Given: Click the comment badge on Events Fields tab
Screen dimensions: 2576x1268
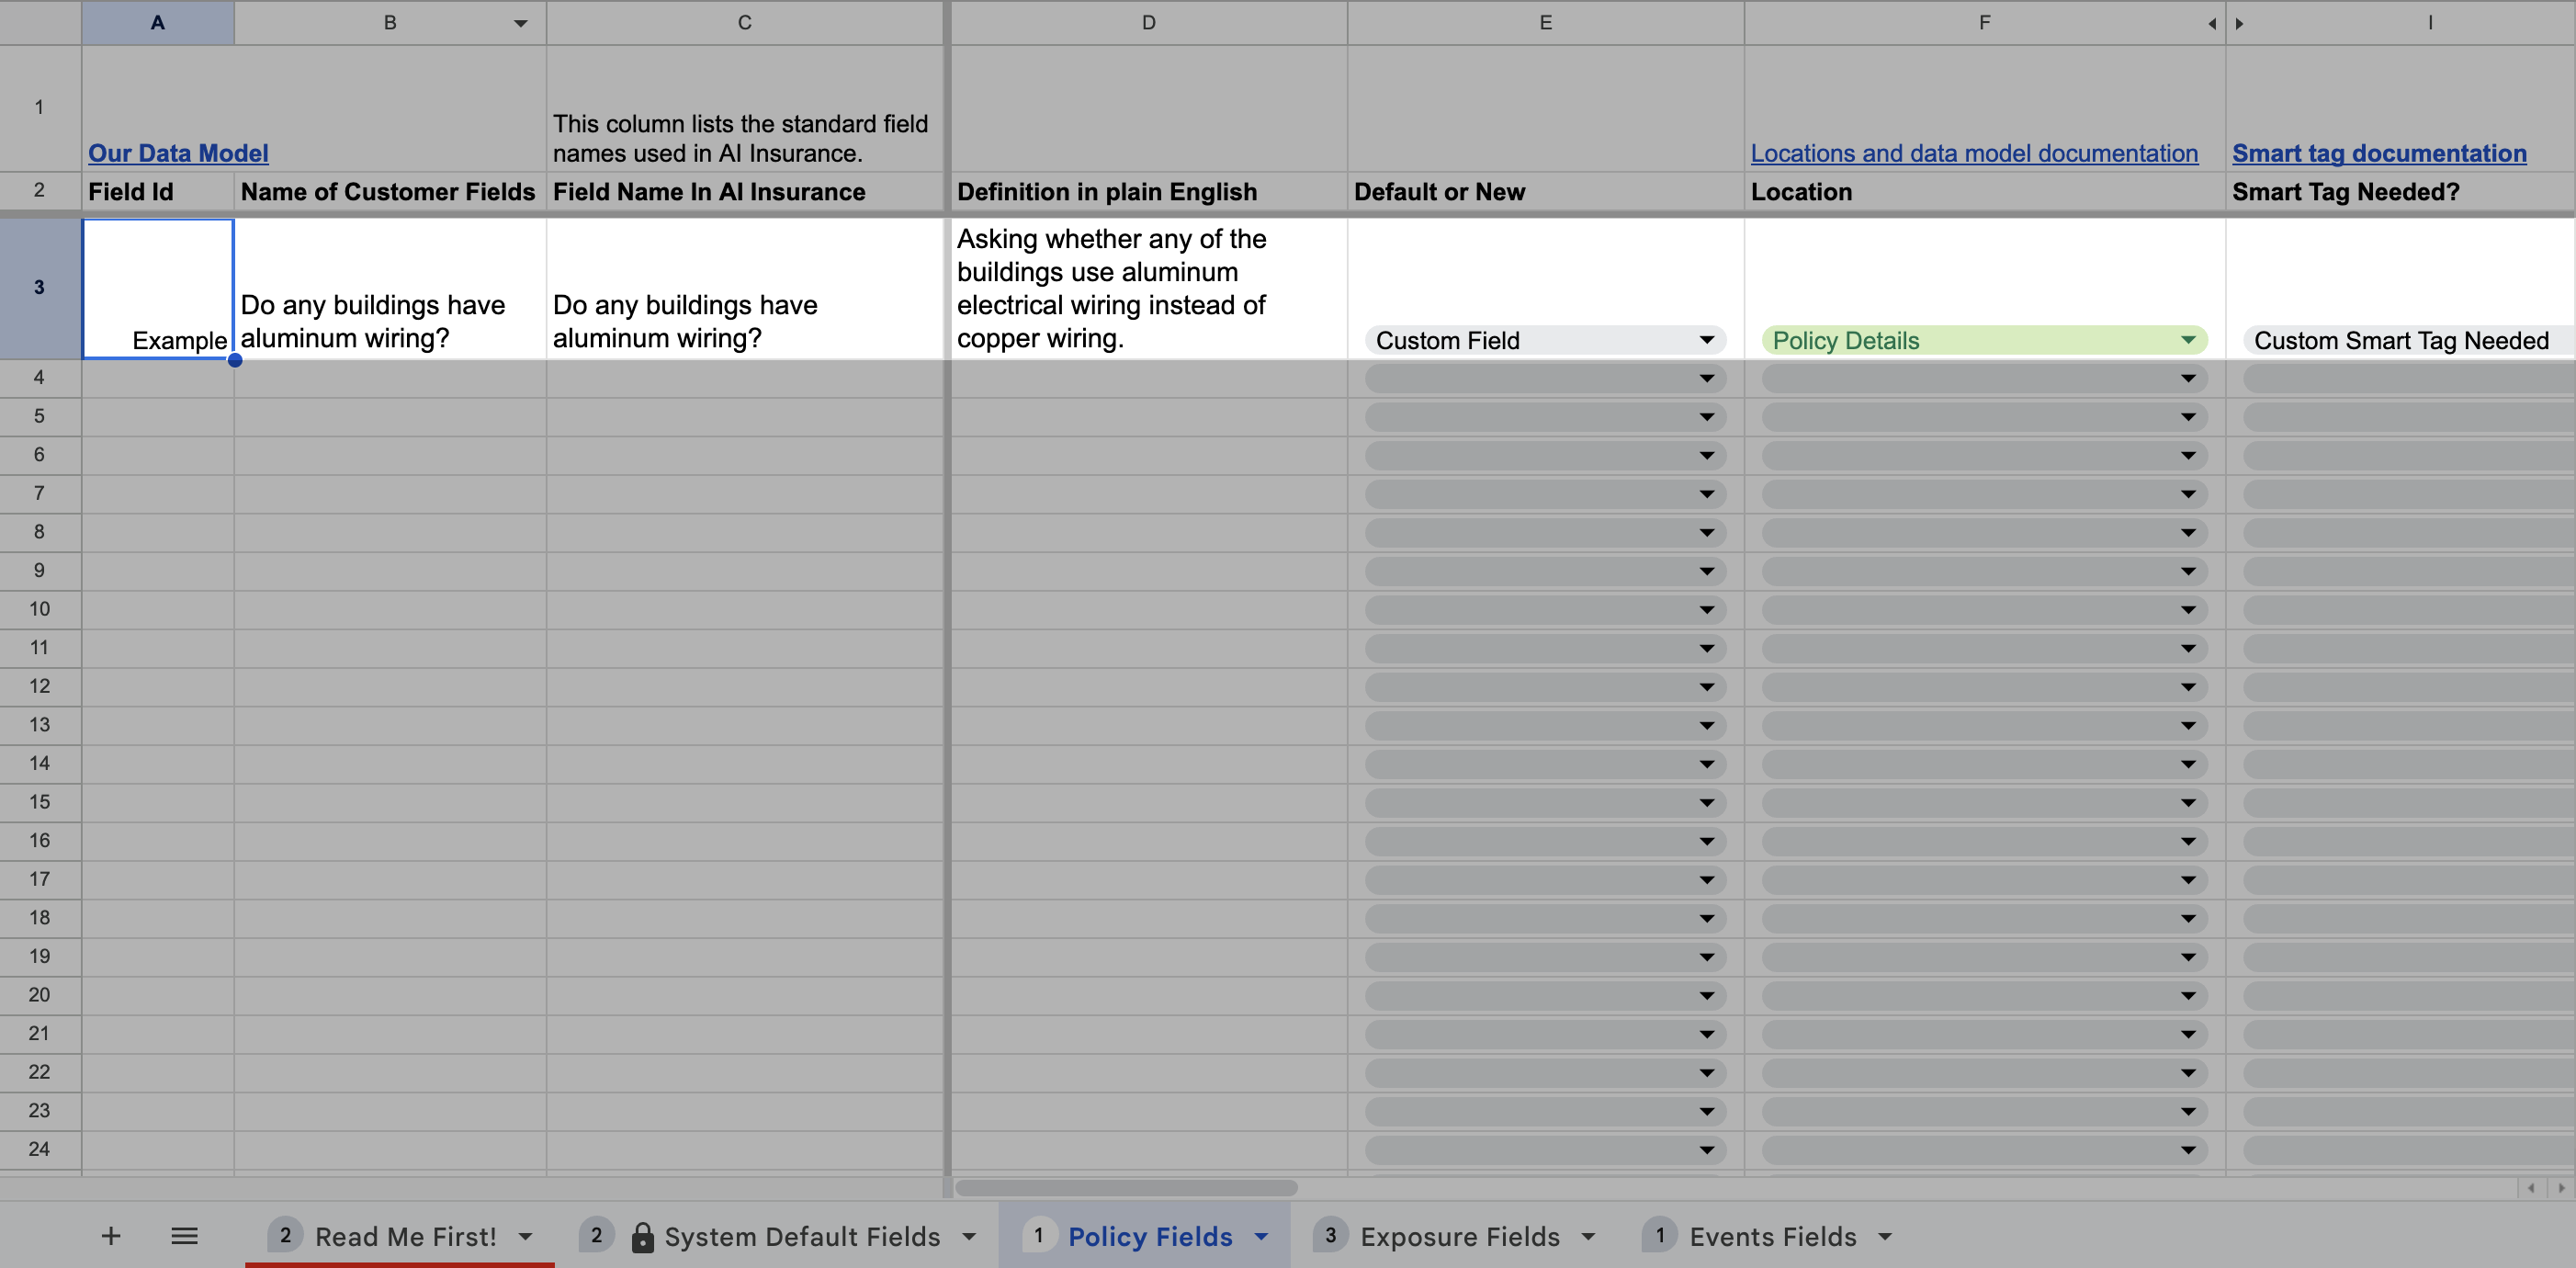Looking at the screenshot, I should (x=1660, y=1234).
